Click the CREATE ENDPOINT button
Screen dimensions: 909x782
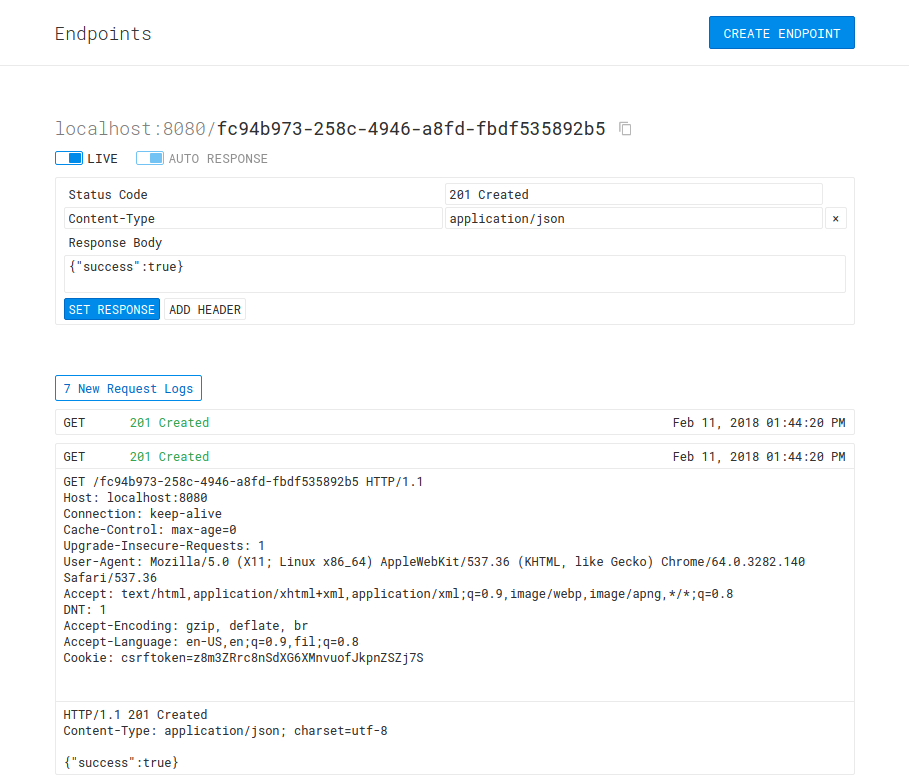781,32
